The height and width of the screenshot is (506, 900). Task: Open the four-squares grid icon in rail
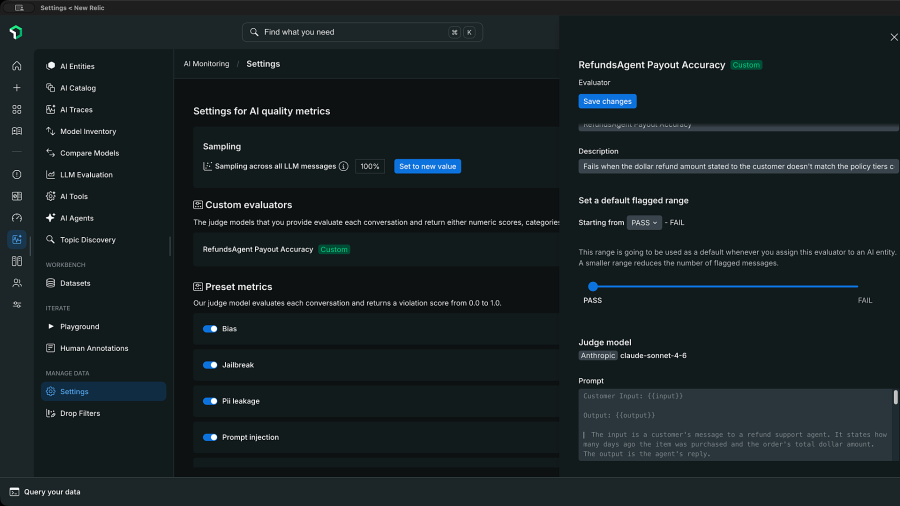pyautogui.click(x=17, y=110)
